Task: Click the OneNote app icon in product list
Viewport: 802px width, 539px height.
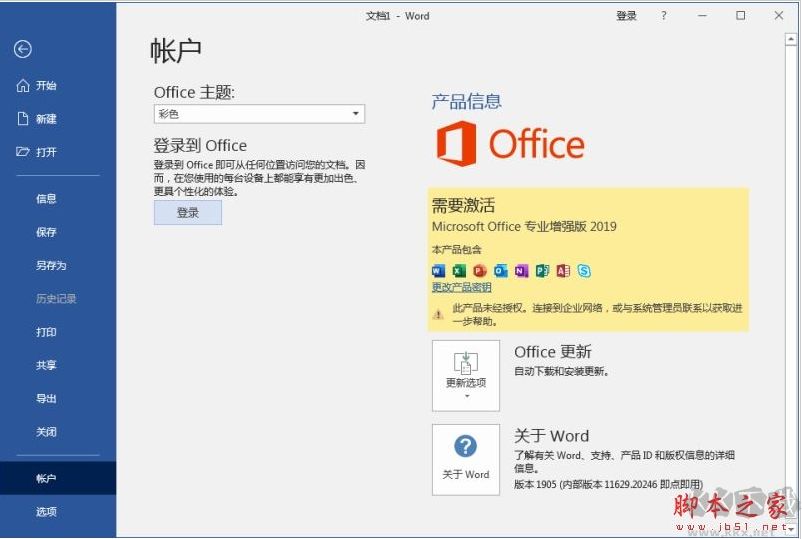Action: pos(521,271)
